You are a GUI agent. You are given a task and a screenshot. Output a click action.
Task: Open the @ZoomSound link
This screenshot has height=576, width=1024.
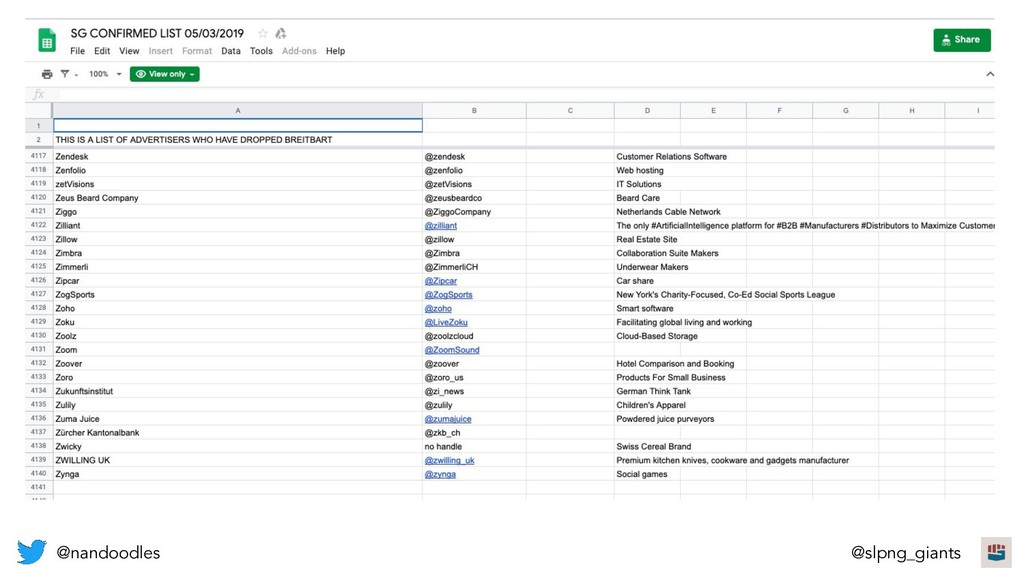(452, 350)
